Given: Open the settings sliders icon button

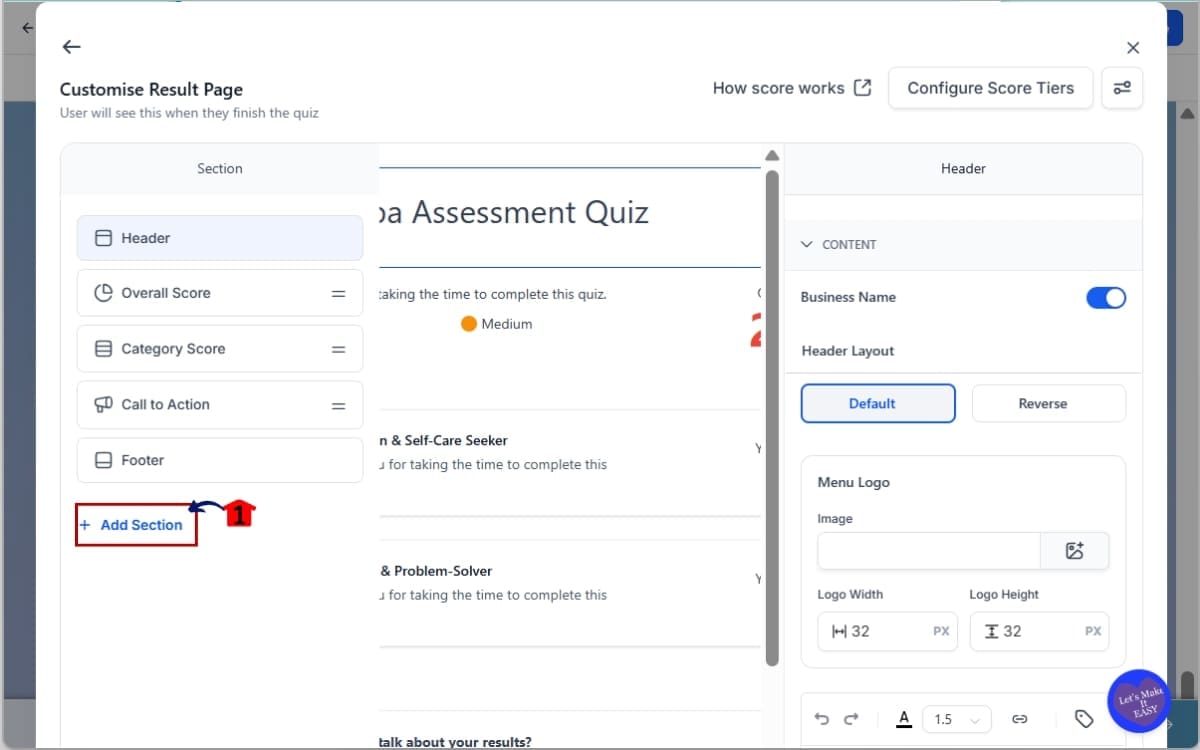Looking at the screenshot, I should coord(1122,88).
